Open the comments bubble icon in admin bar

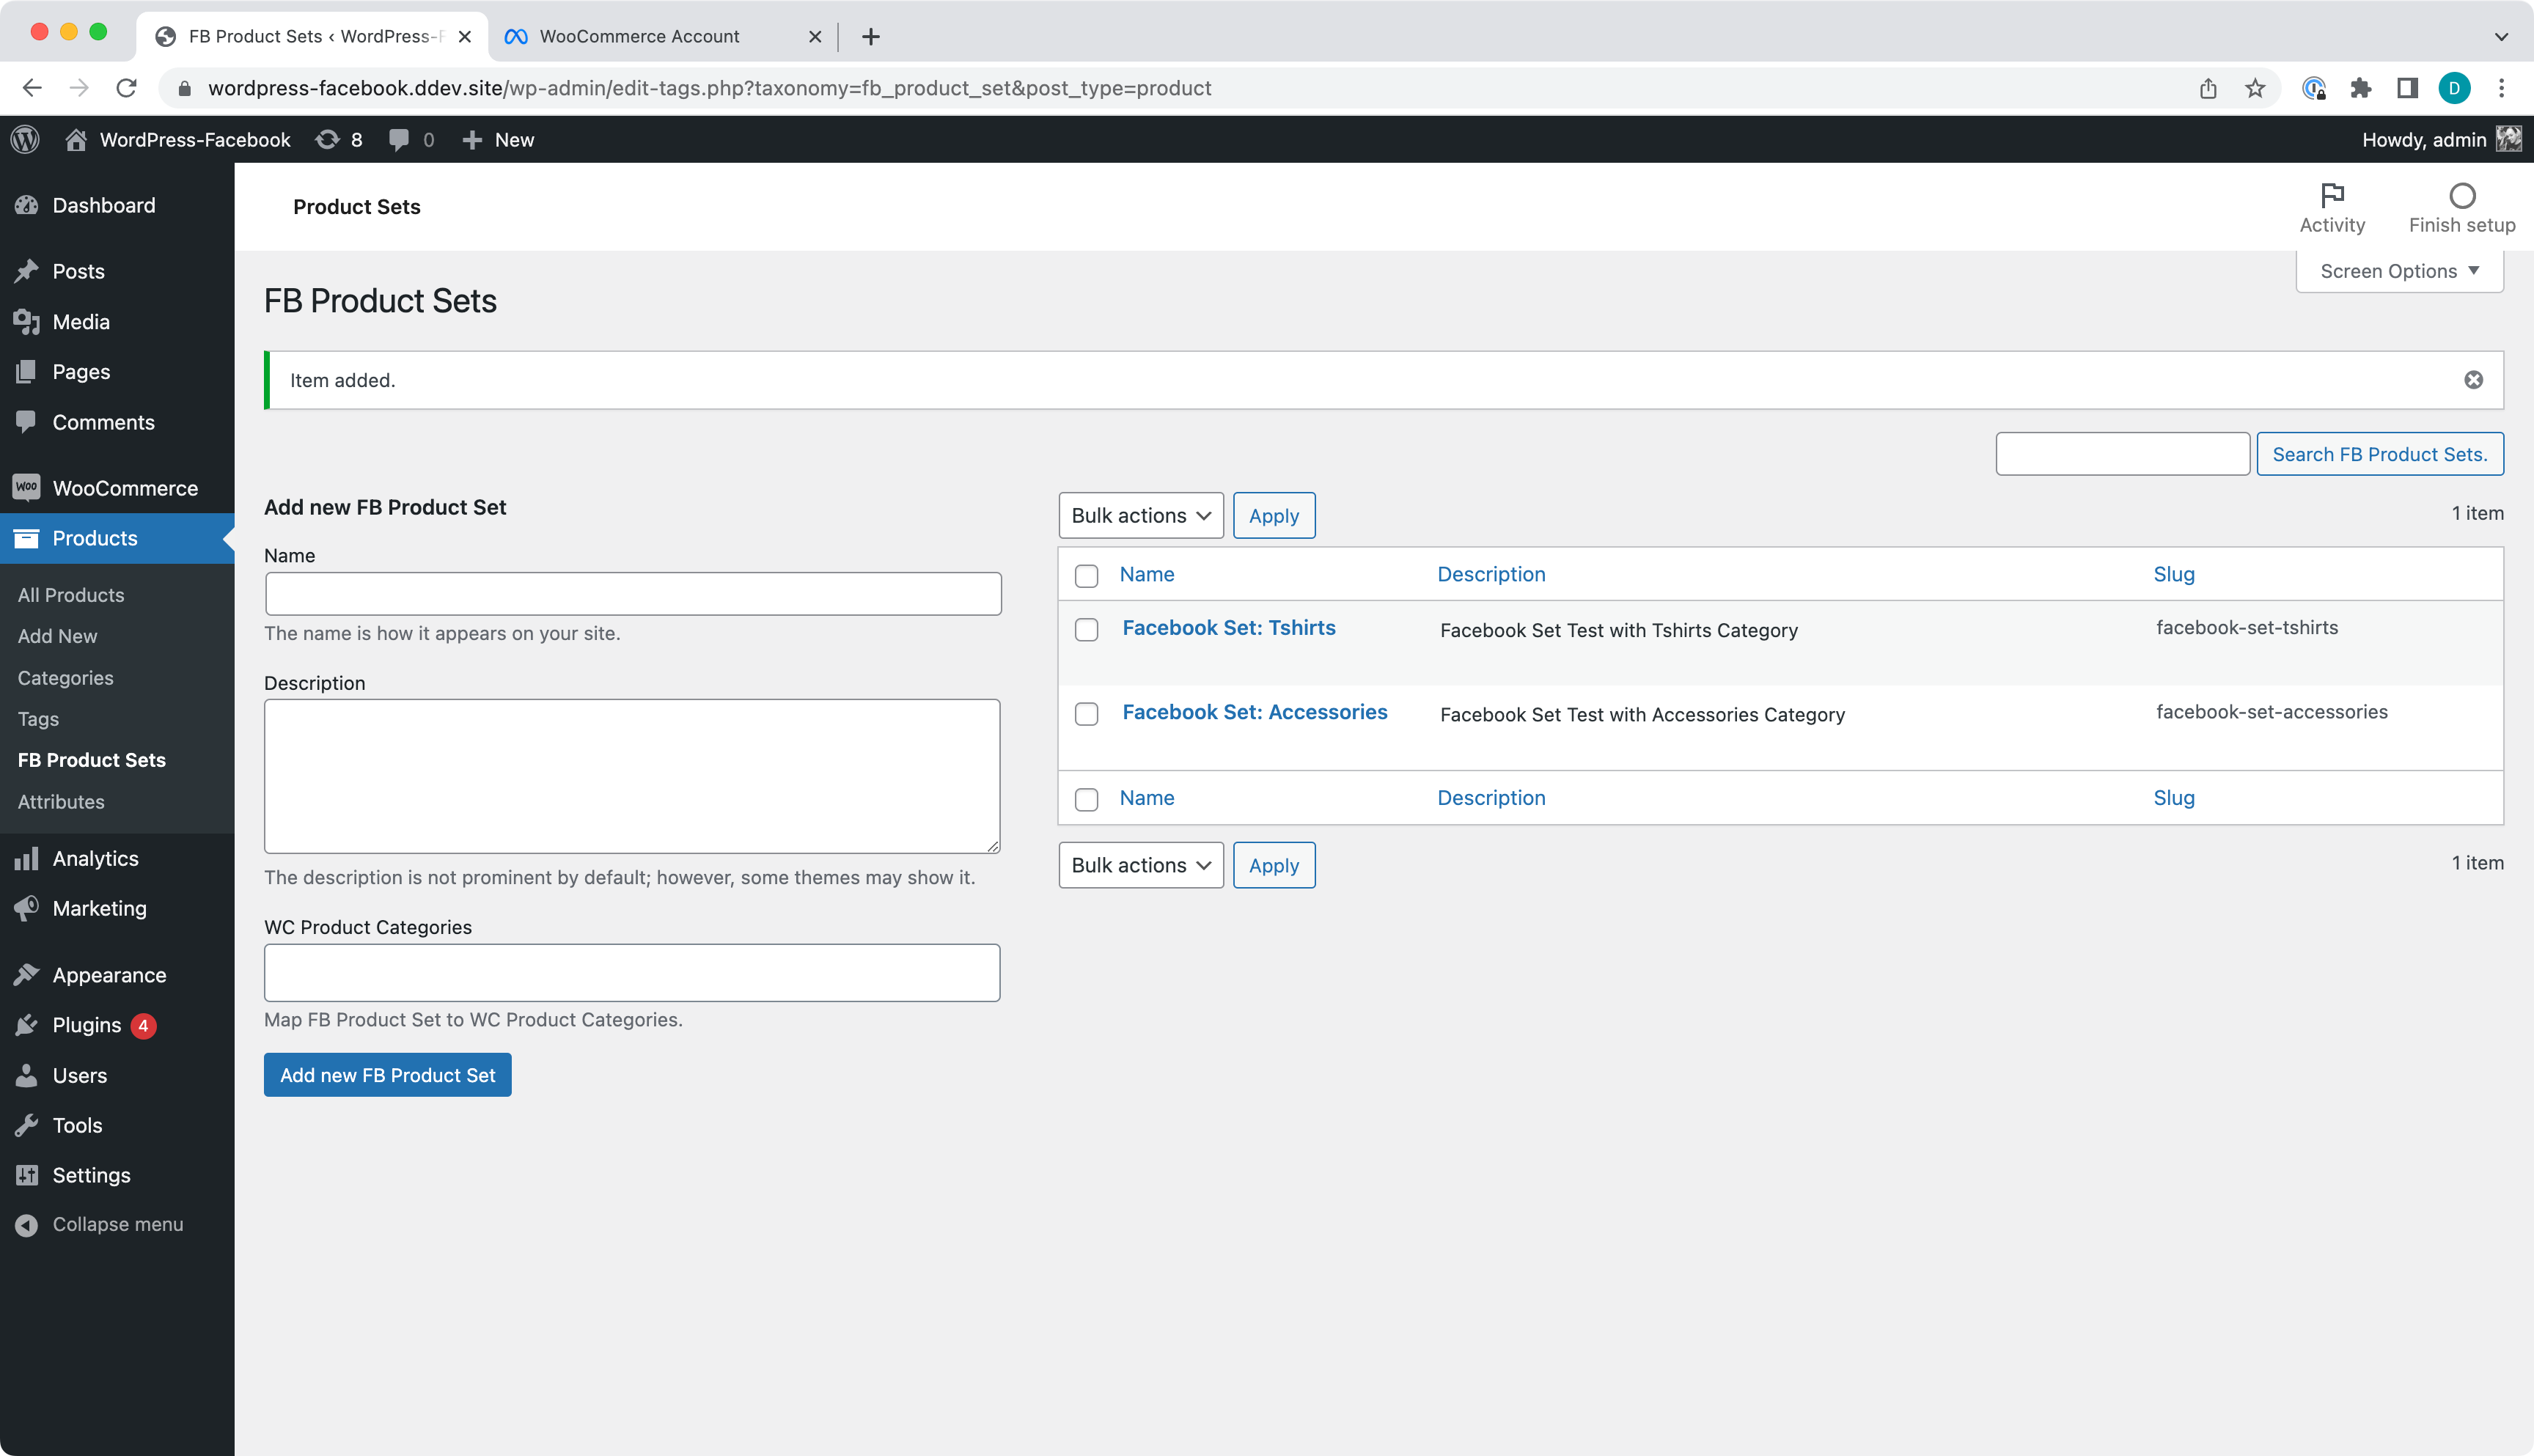point(399,140)
